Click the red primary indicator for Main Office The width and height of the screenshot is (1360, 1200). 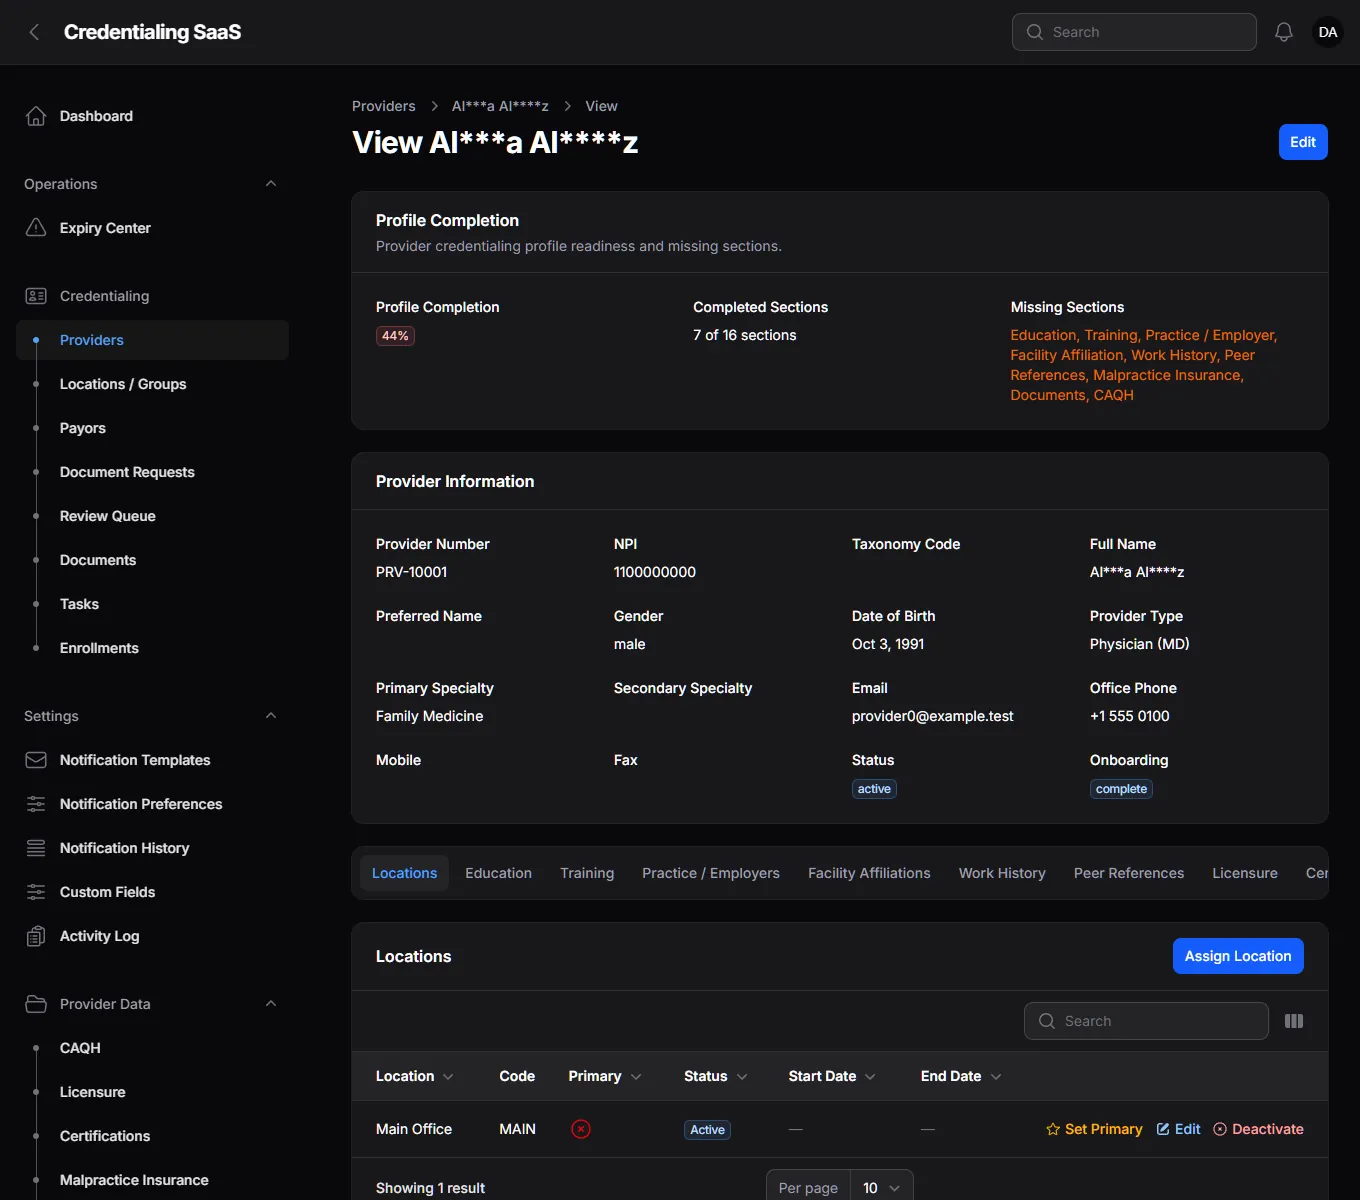click(x=581, y=1129)
